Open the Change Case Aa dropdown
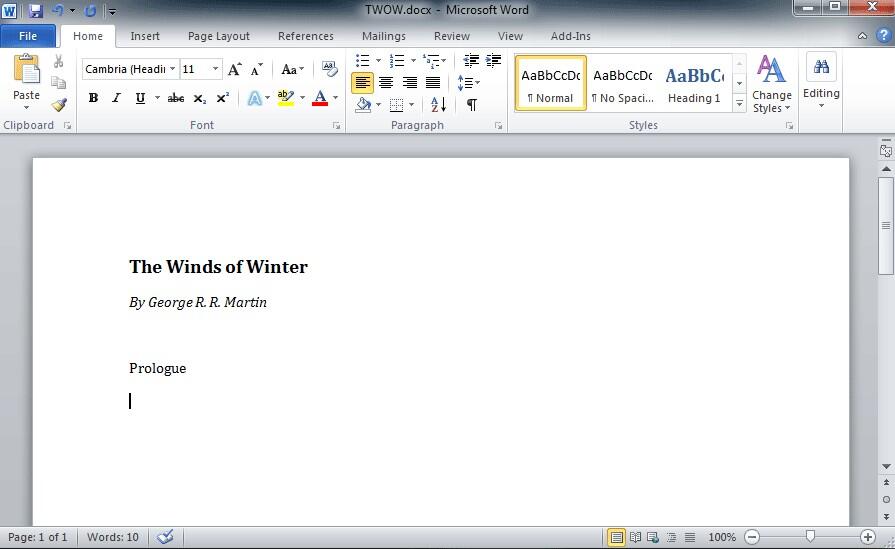This screenshot has width=895, height=549. coord(293,69)
